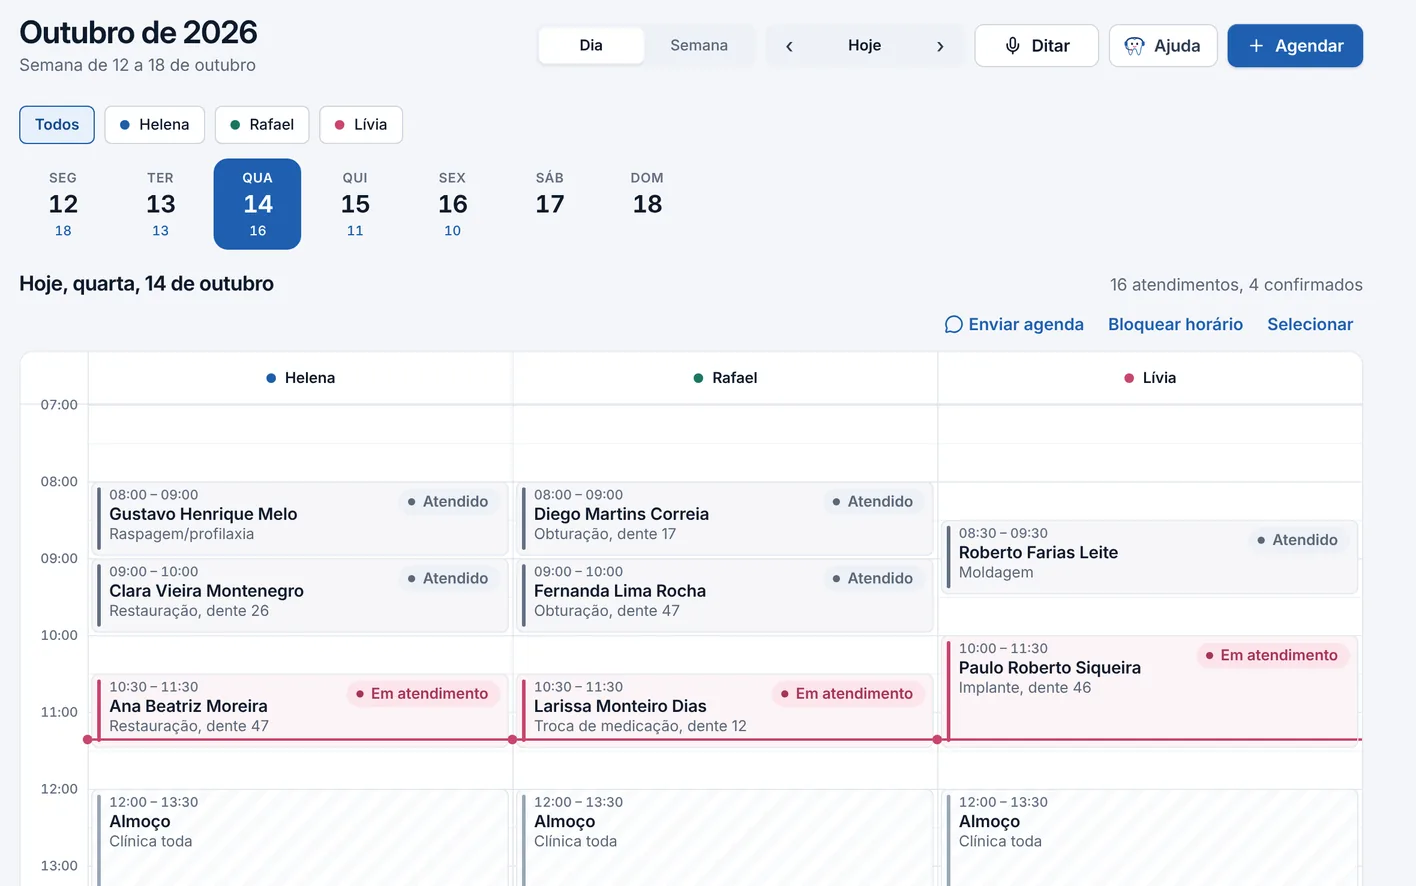Click the tooth icon in Ajuda
The width and height of the screenshot is (1416, 886).
click(1134, 46)
